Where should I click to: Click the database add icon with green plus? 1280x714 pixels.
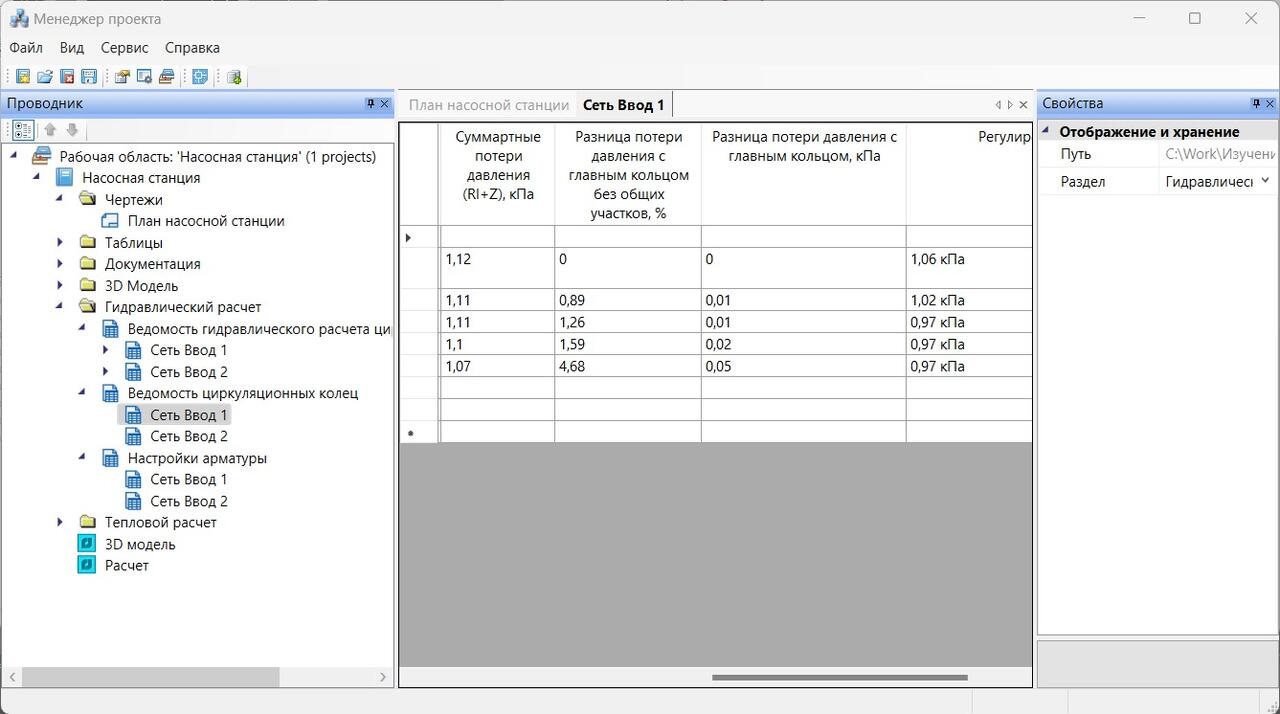tap(234, 77)
